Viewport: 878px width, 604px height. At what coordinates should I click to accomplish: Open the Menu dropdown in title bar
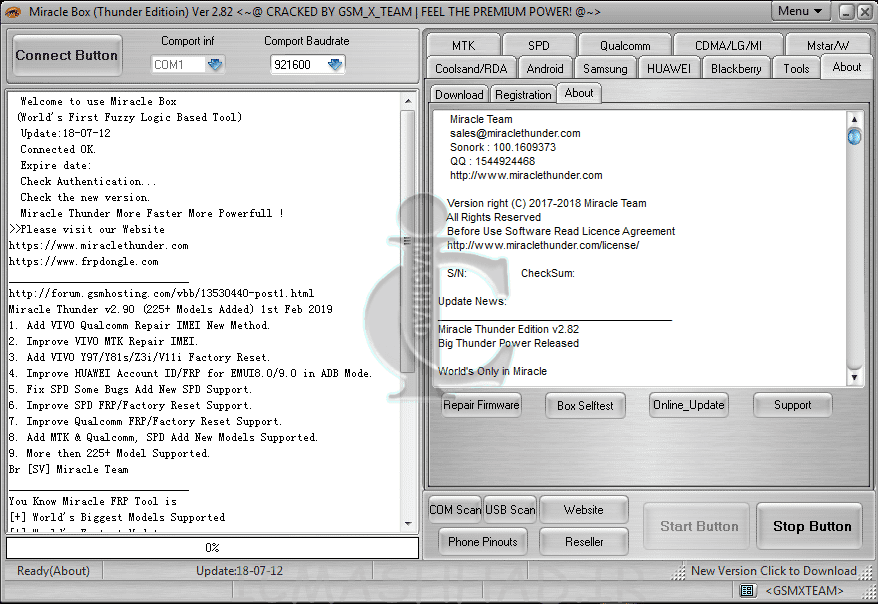point(800,11)
